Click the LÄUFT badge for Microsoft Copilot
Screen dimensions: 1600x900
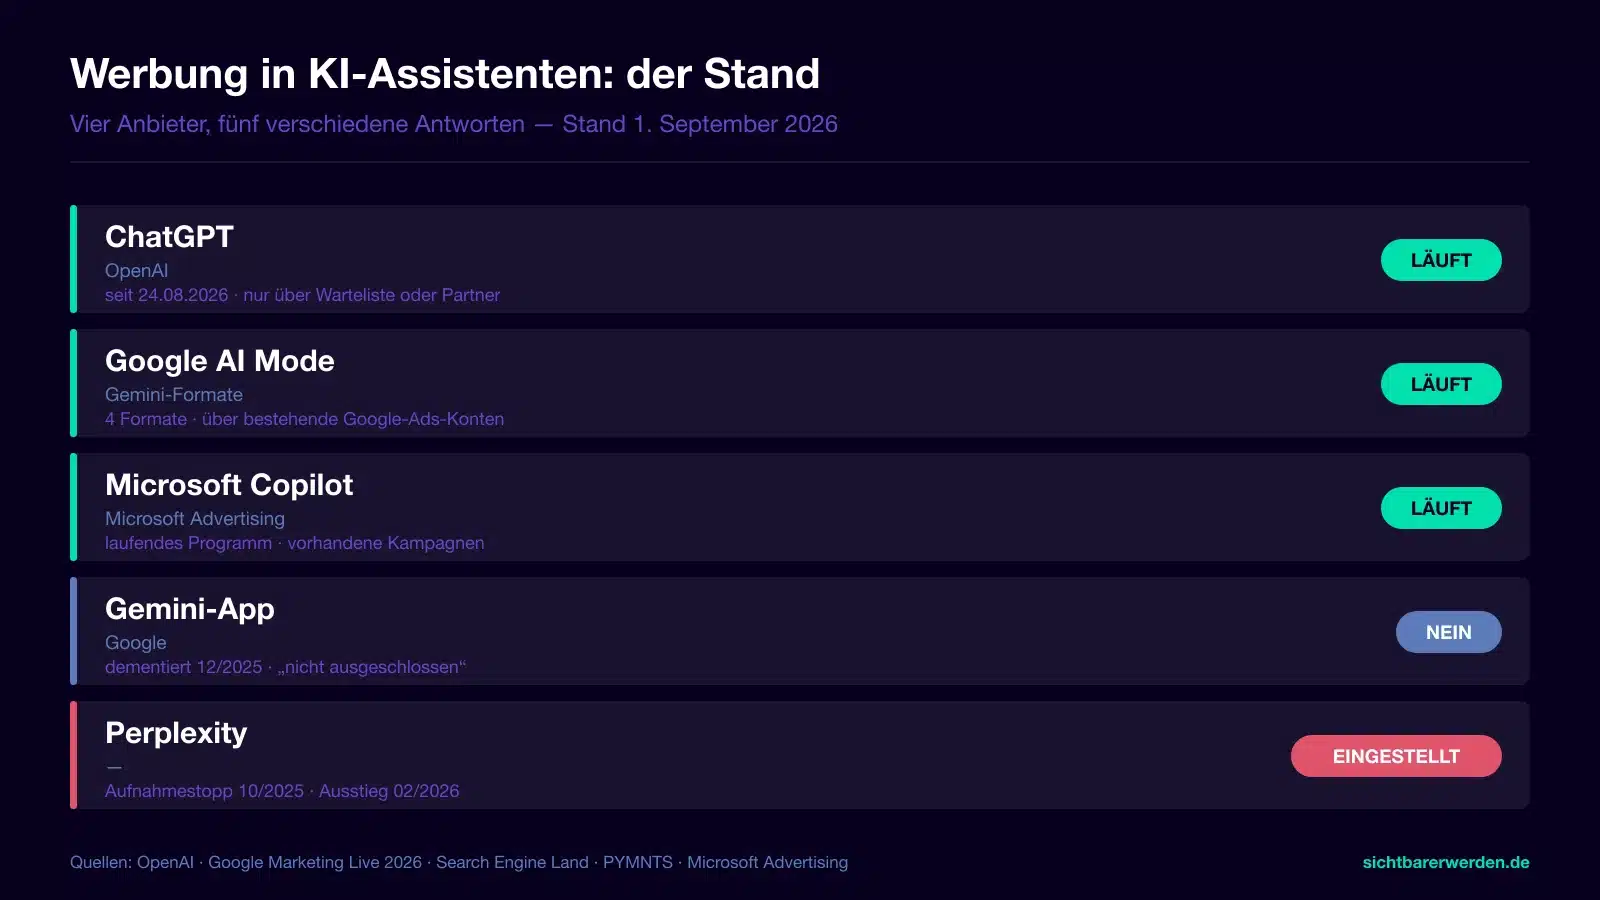[1441, 508]
